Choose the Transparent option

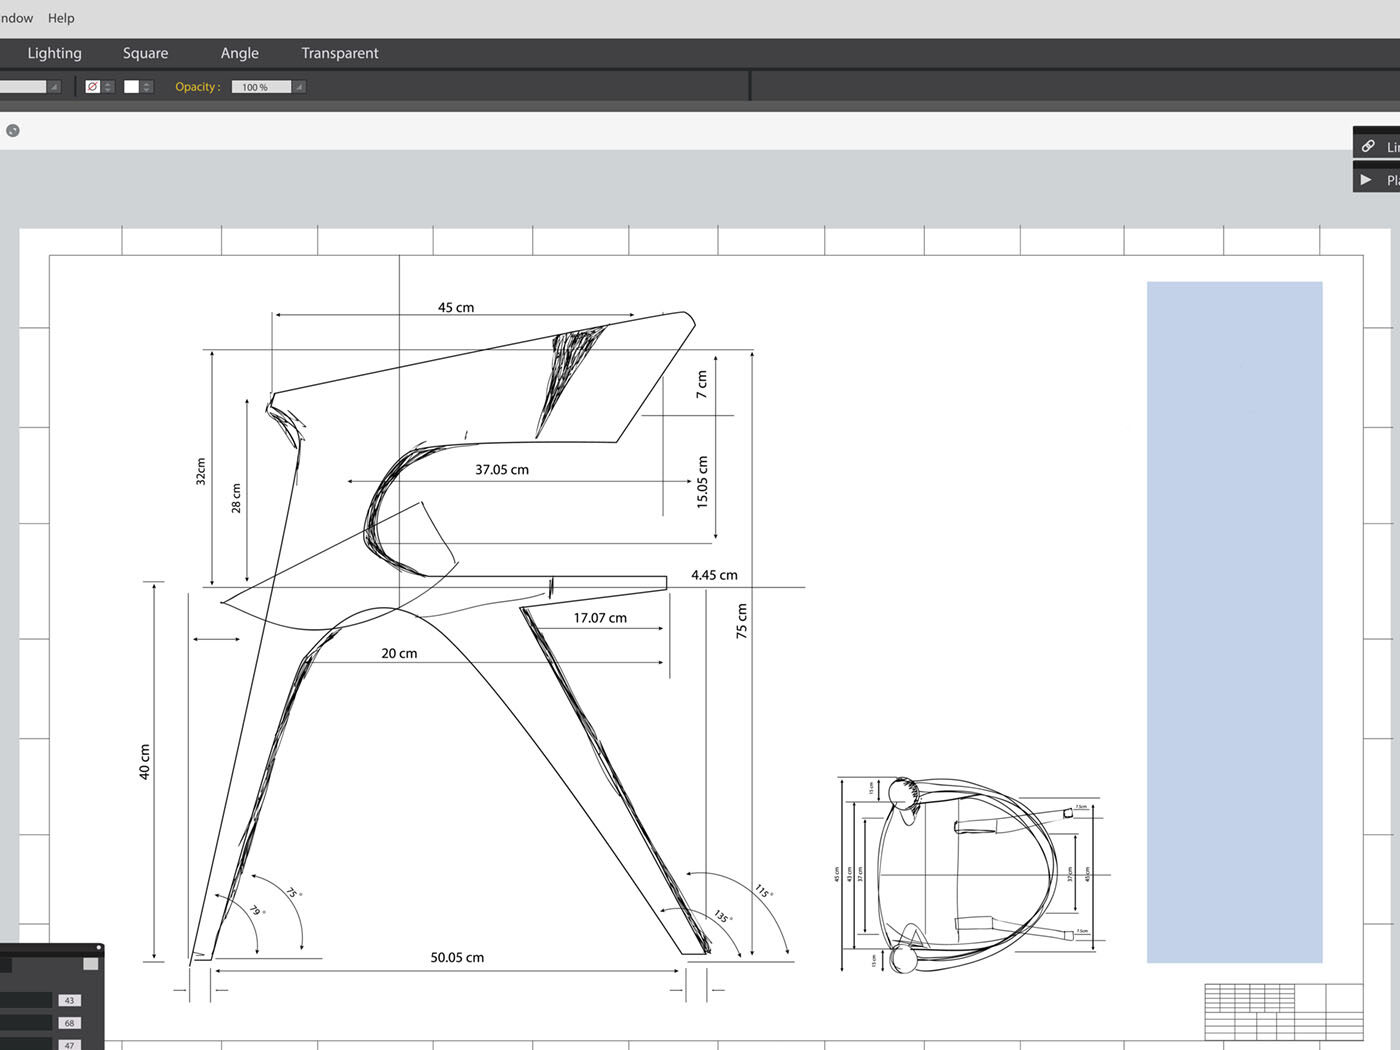(340, 53)
